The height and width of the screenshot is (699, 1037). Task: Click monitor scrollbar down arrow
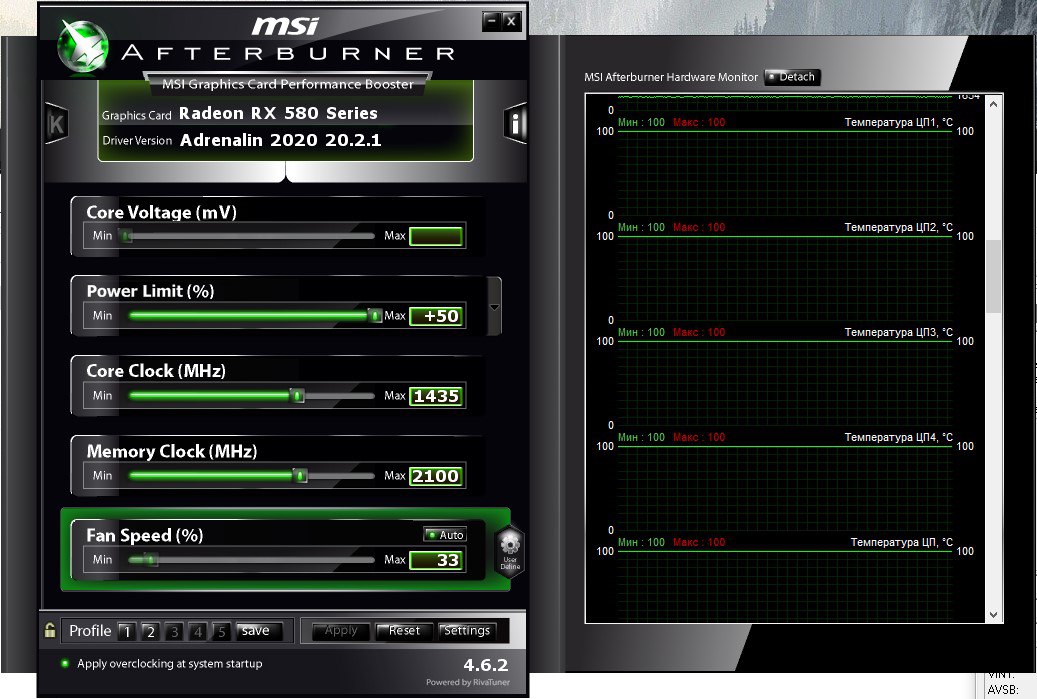point(993,614)
